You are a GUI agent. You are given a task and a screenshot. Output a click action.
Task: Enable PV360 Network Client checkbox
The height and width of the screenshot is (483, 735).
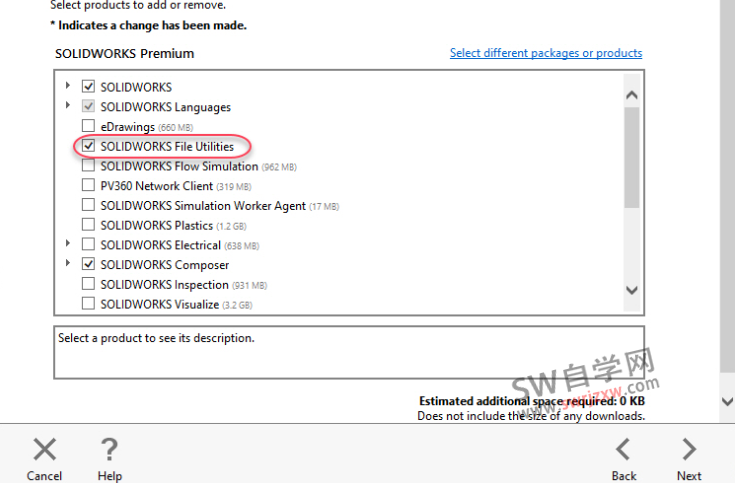88,185
